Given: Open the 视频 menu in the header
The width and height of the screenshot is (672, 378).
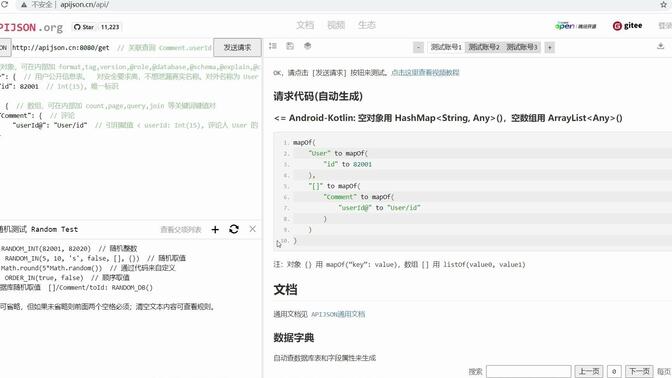Looking at the screenshot, I should 336,25.
